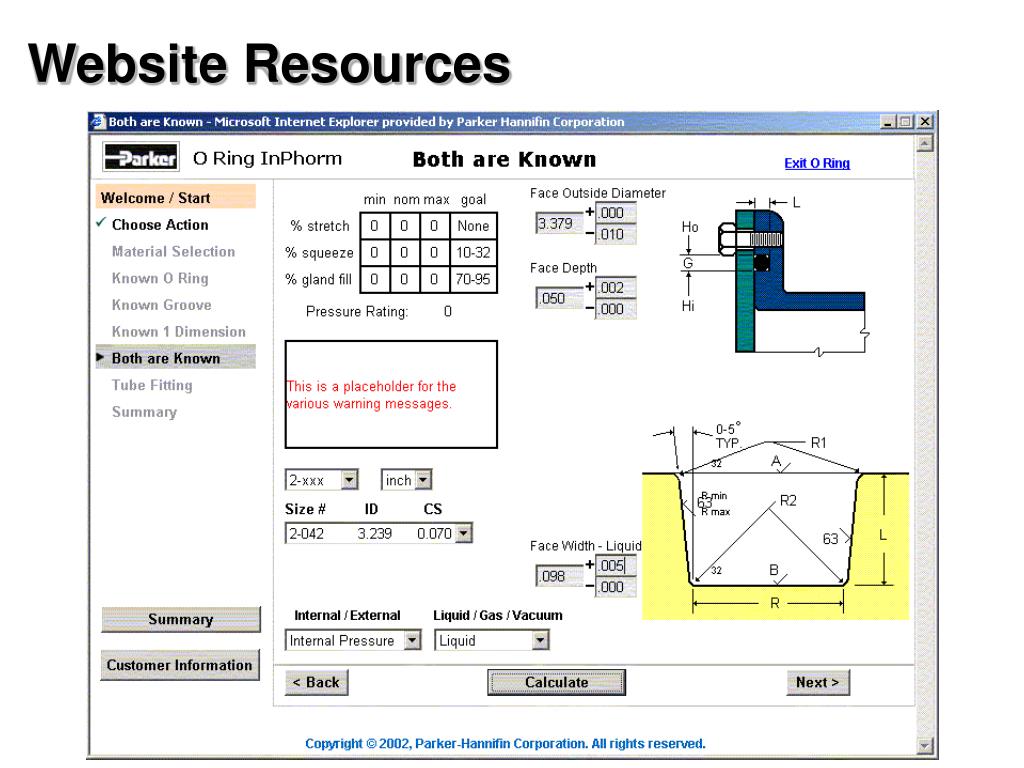Click % stretch goal None cell
Viewport: 1024px width, 768px height.
click(473, 226)
